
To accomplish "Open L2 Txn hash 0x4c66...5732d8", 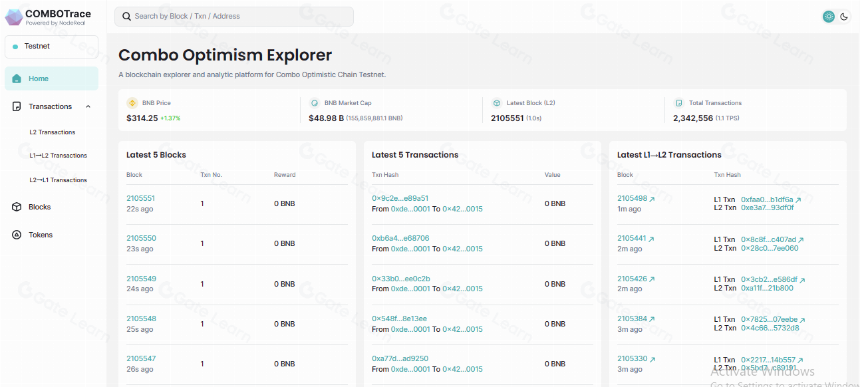I will point(770,328).
